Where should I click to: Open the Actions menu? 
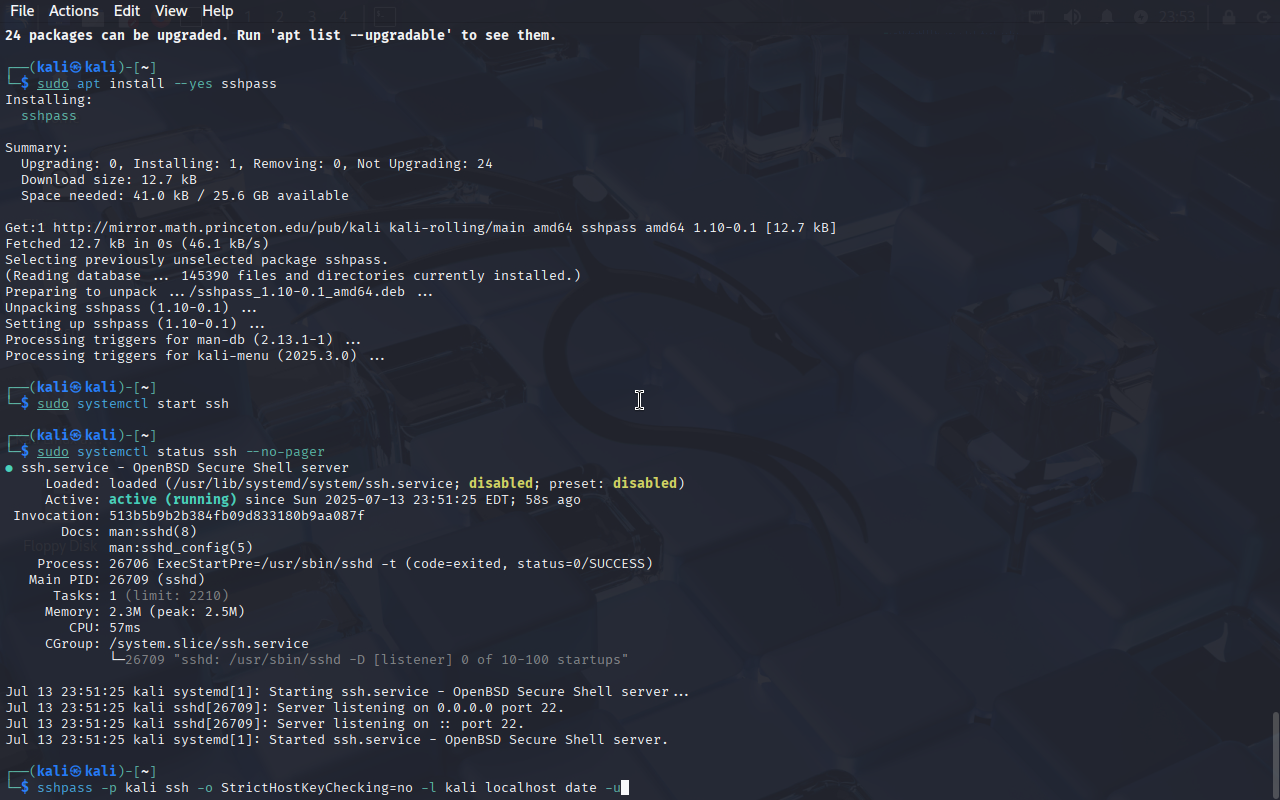click(74, 11)
